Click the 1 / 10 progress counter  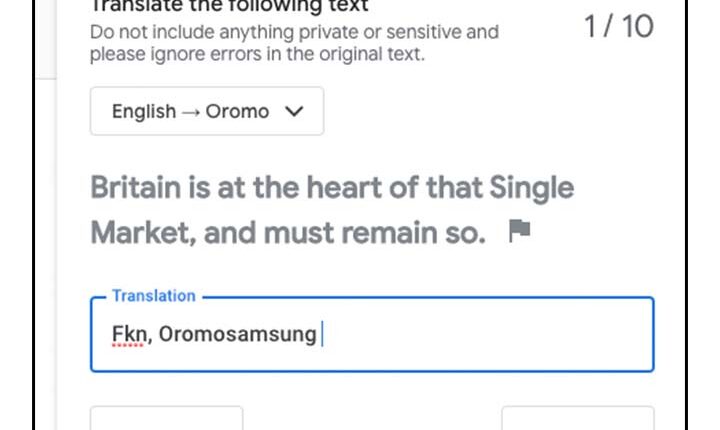[619, 26]
